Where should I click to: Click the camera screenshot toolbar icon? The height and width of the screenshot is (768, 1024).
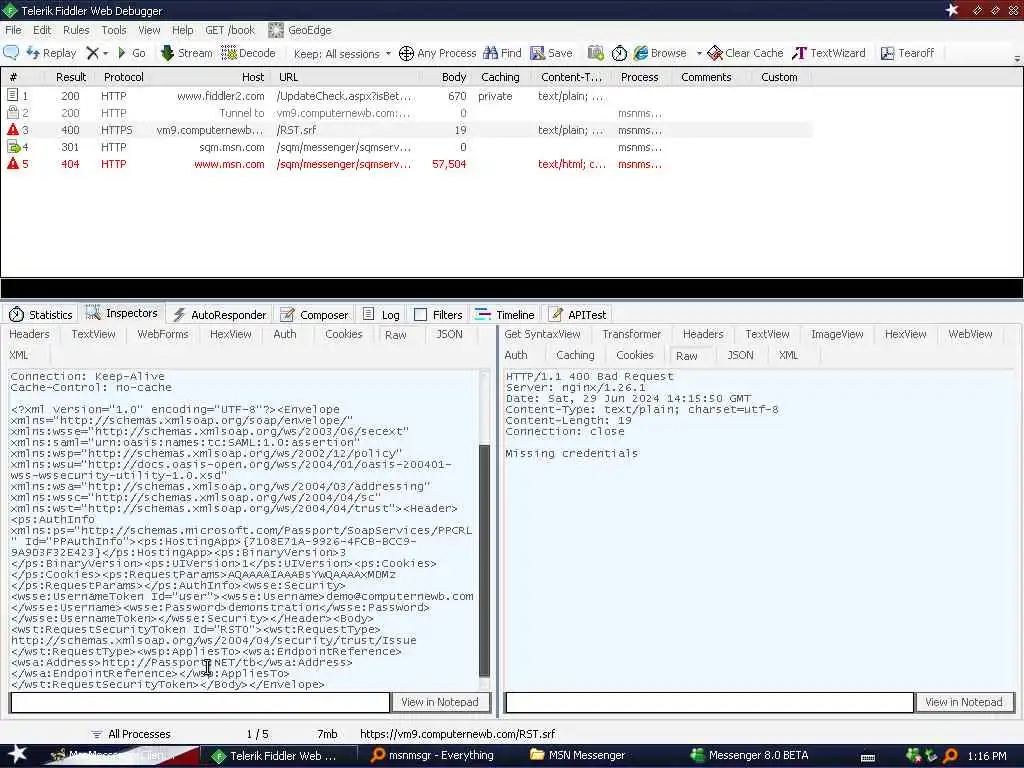pyautogui.click(x=596, y=53)
